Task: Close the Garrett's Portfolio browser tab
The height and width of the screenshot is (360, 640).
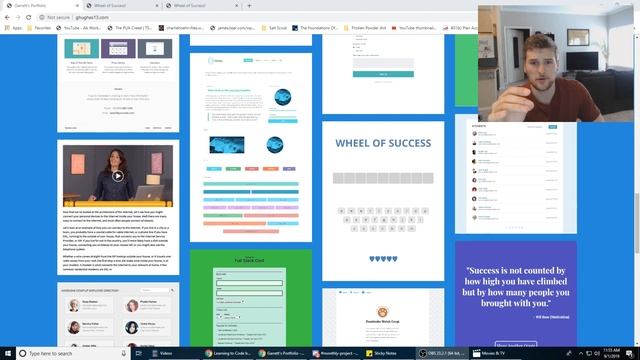Action: click(78, 6)
